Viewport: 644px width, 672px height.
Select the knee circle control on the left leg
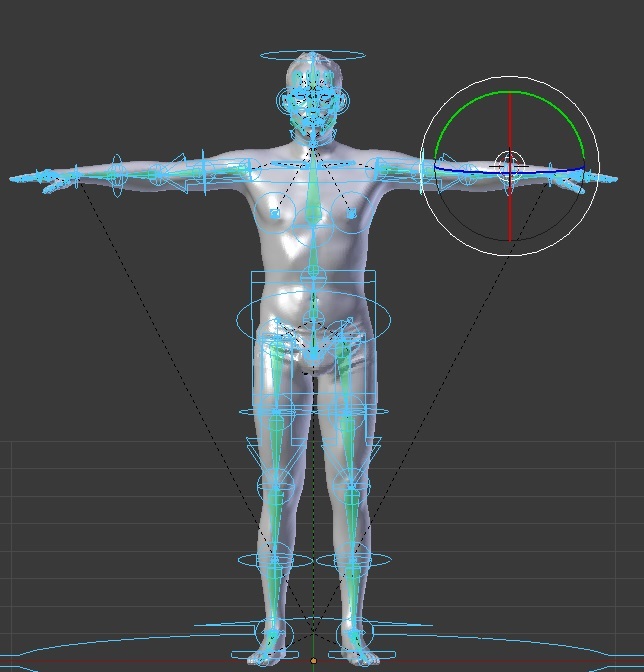click(x=274, y=487)
